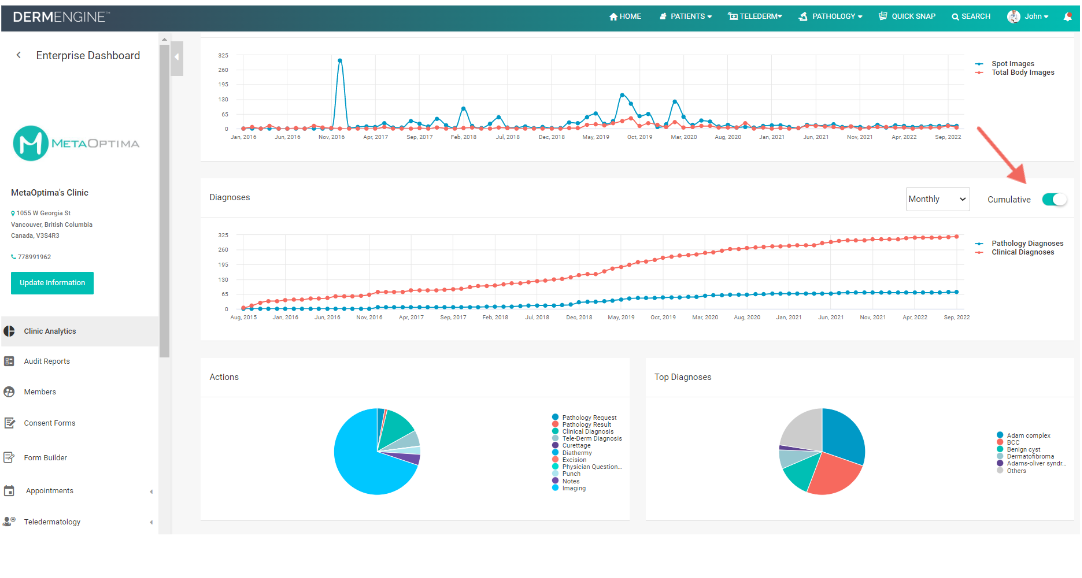
Task: Click the Teledermatology sidebar icon
Action: pos(9,521)
